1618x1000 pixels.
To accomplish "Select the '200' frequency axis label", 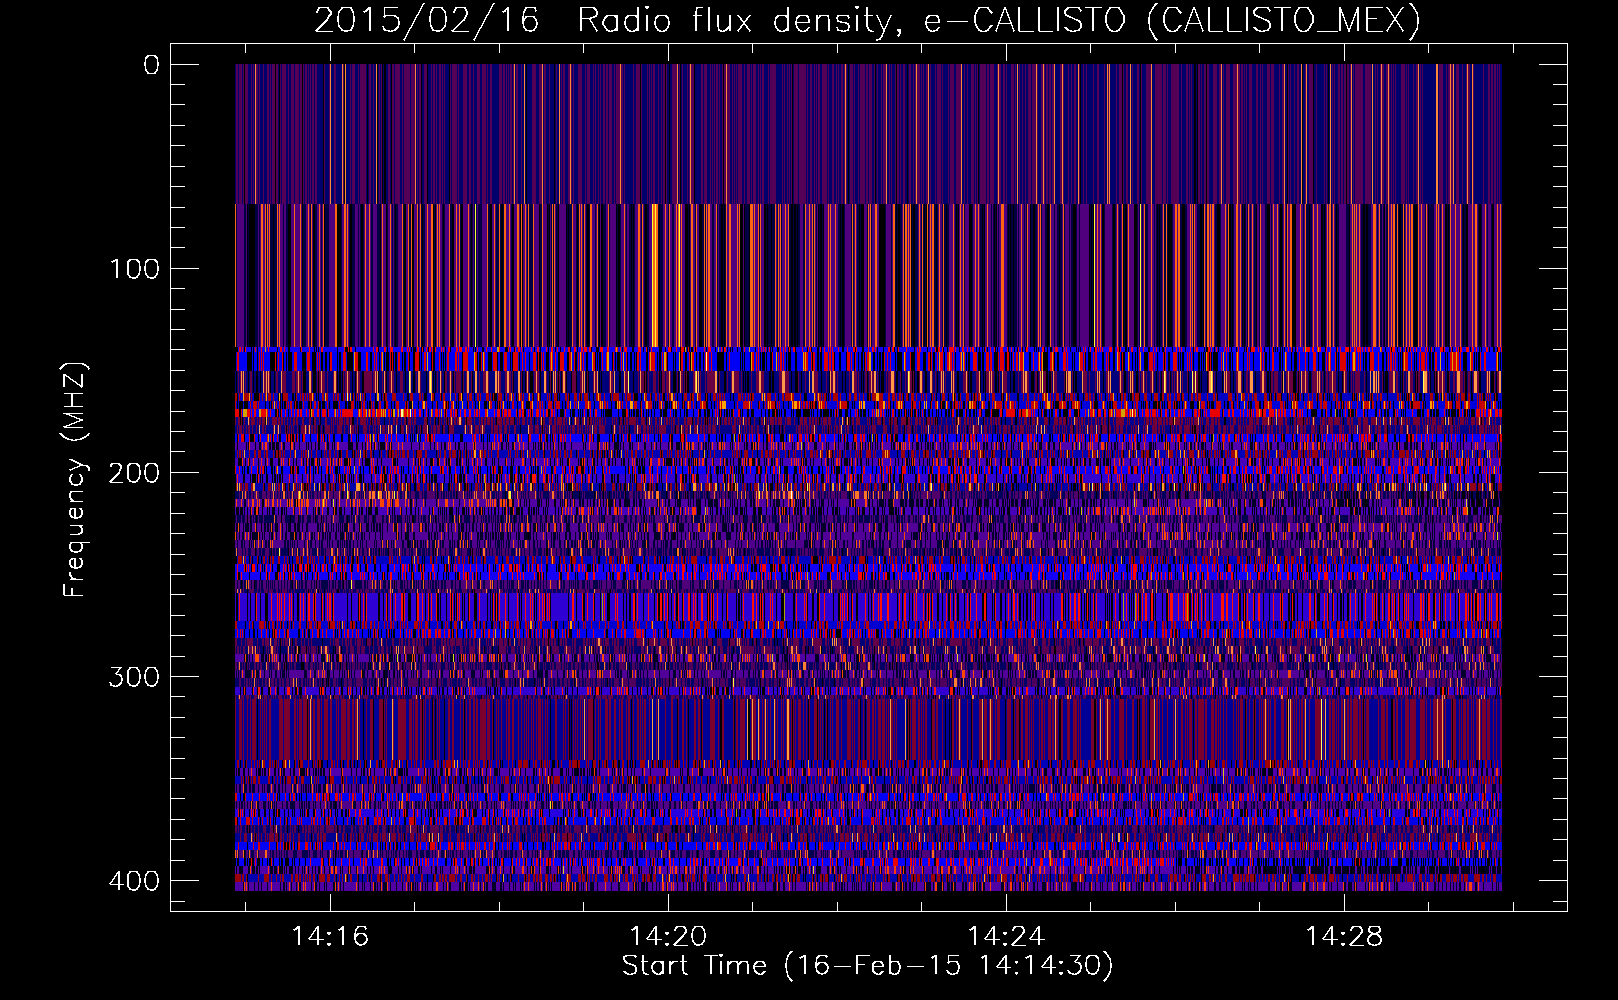I will [x=134, y=473].
